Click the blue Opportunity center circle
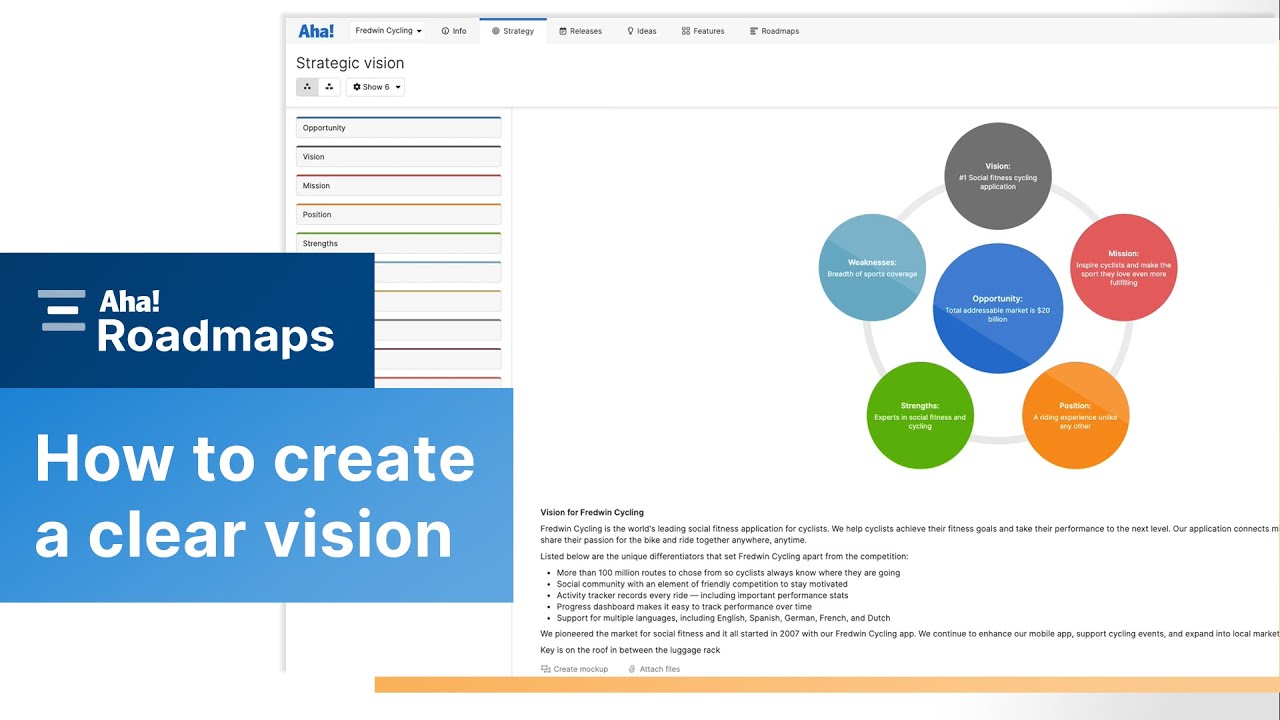Image resolution: width=1280 pixels, height=720 pixels. [998, 308]
